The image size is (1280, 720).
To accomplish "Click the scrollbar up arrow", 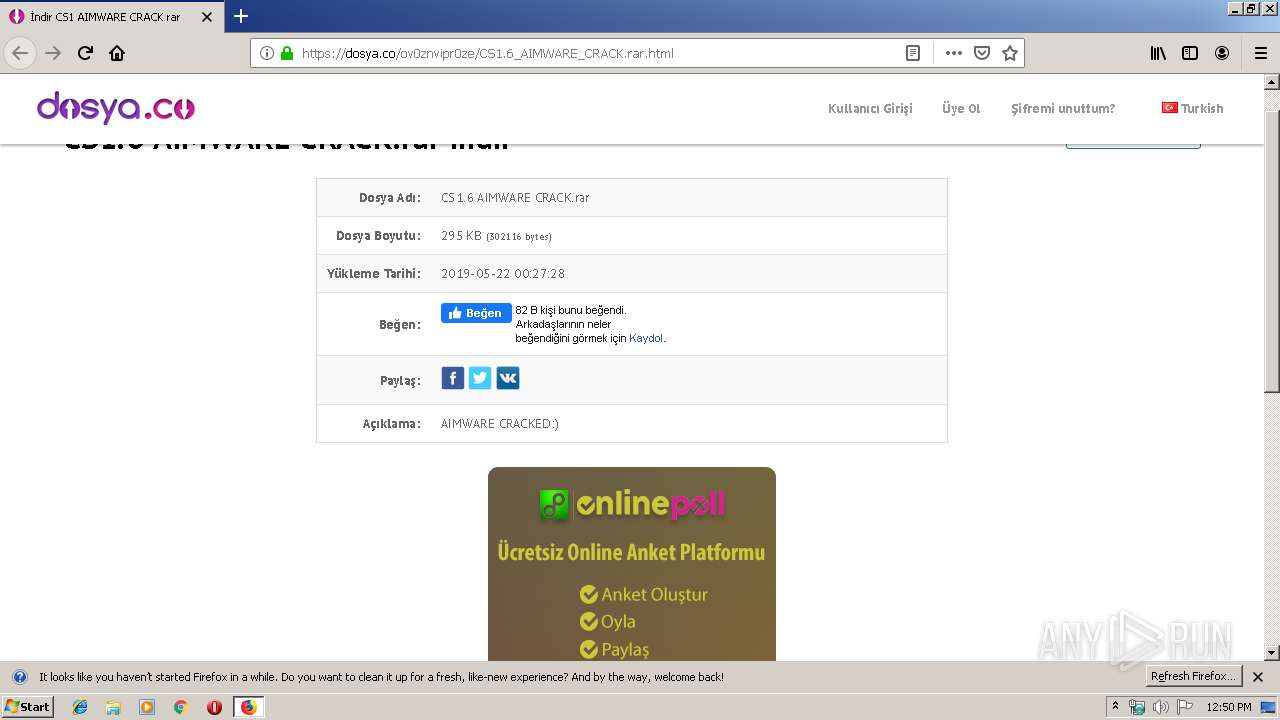I will click(x=1272, y=82).
